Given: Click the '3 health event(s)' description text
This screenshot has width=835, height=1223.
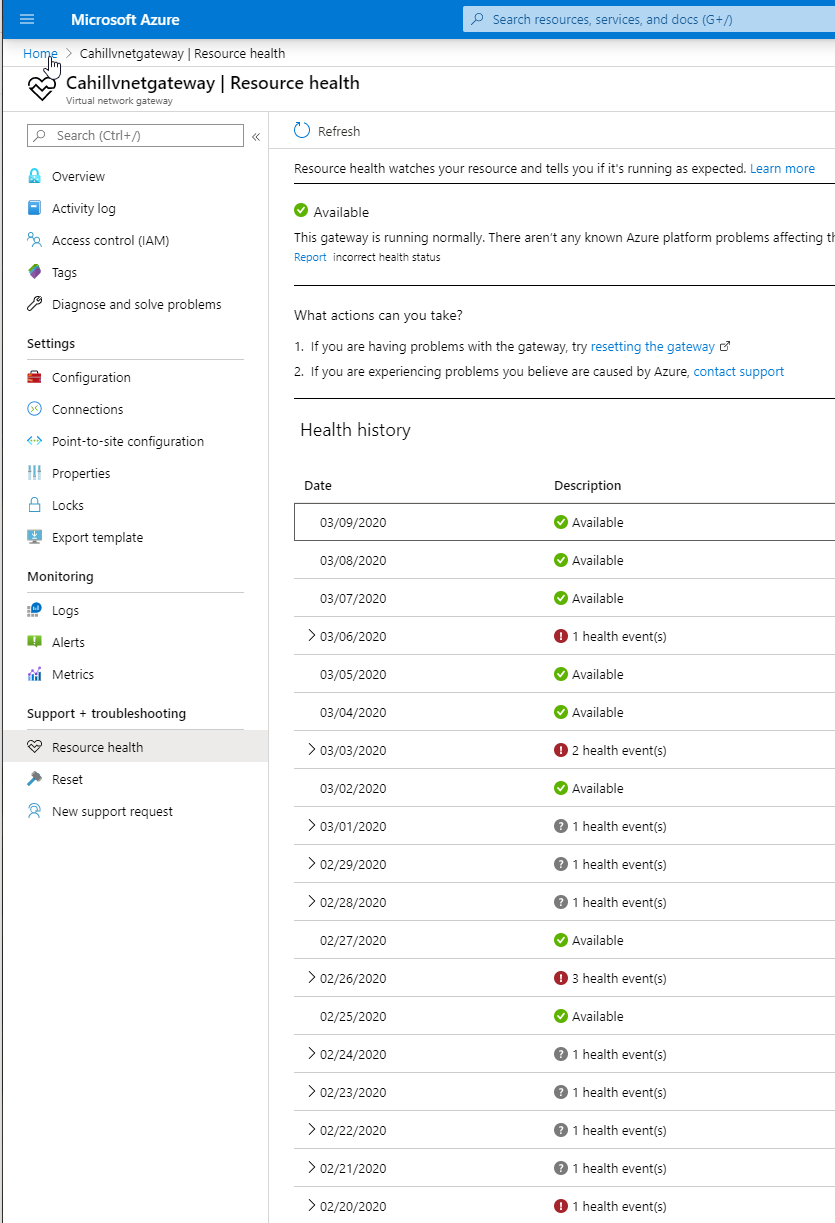Looking at the screenshot, I should [619, 978].
